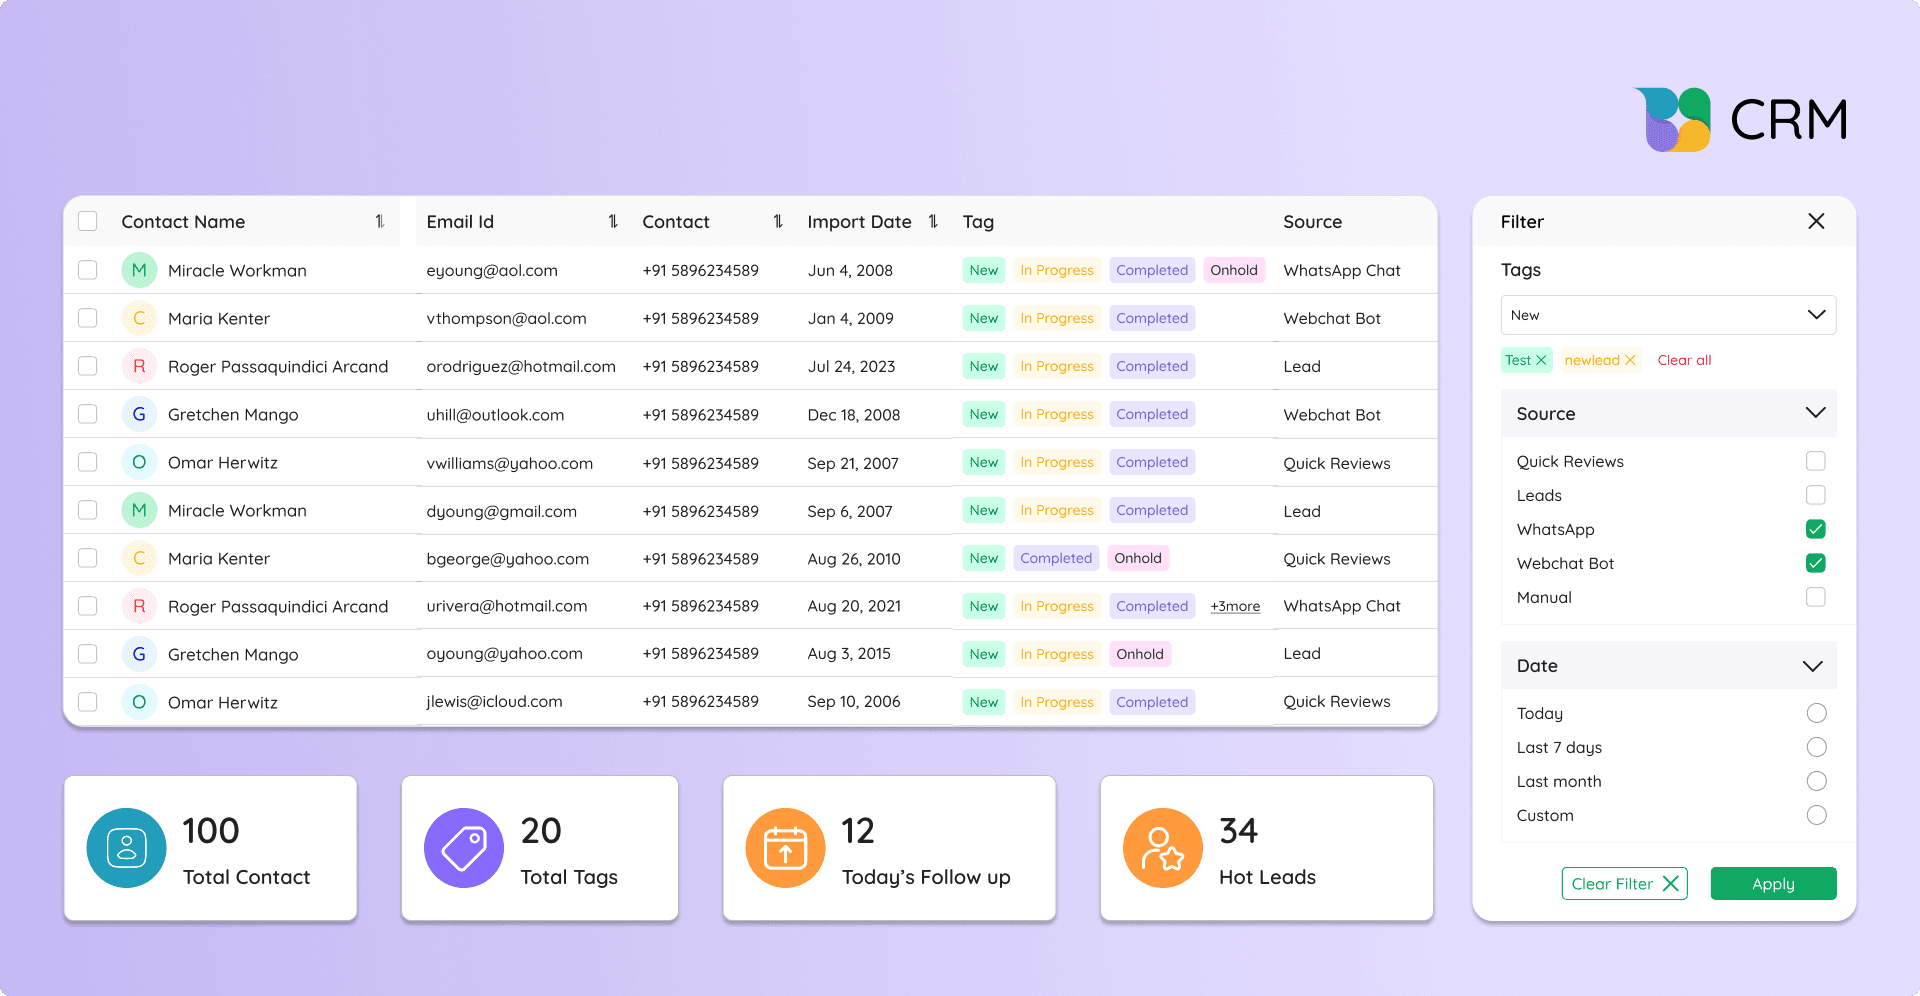This screenshot has height=996, width=1920.
Task: Show Roger's extra tags via +3more link
Action: (1234, 606)
